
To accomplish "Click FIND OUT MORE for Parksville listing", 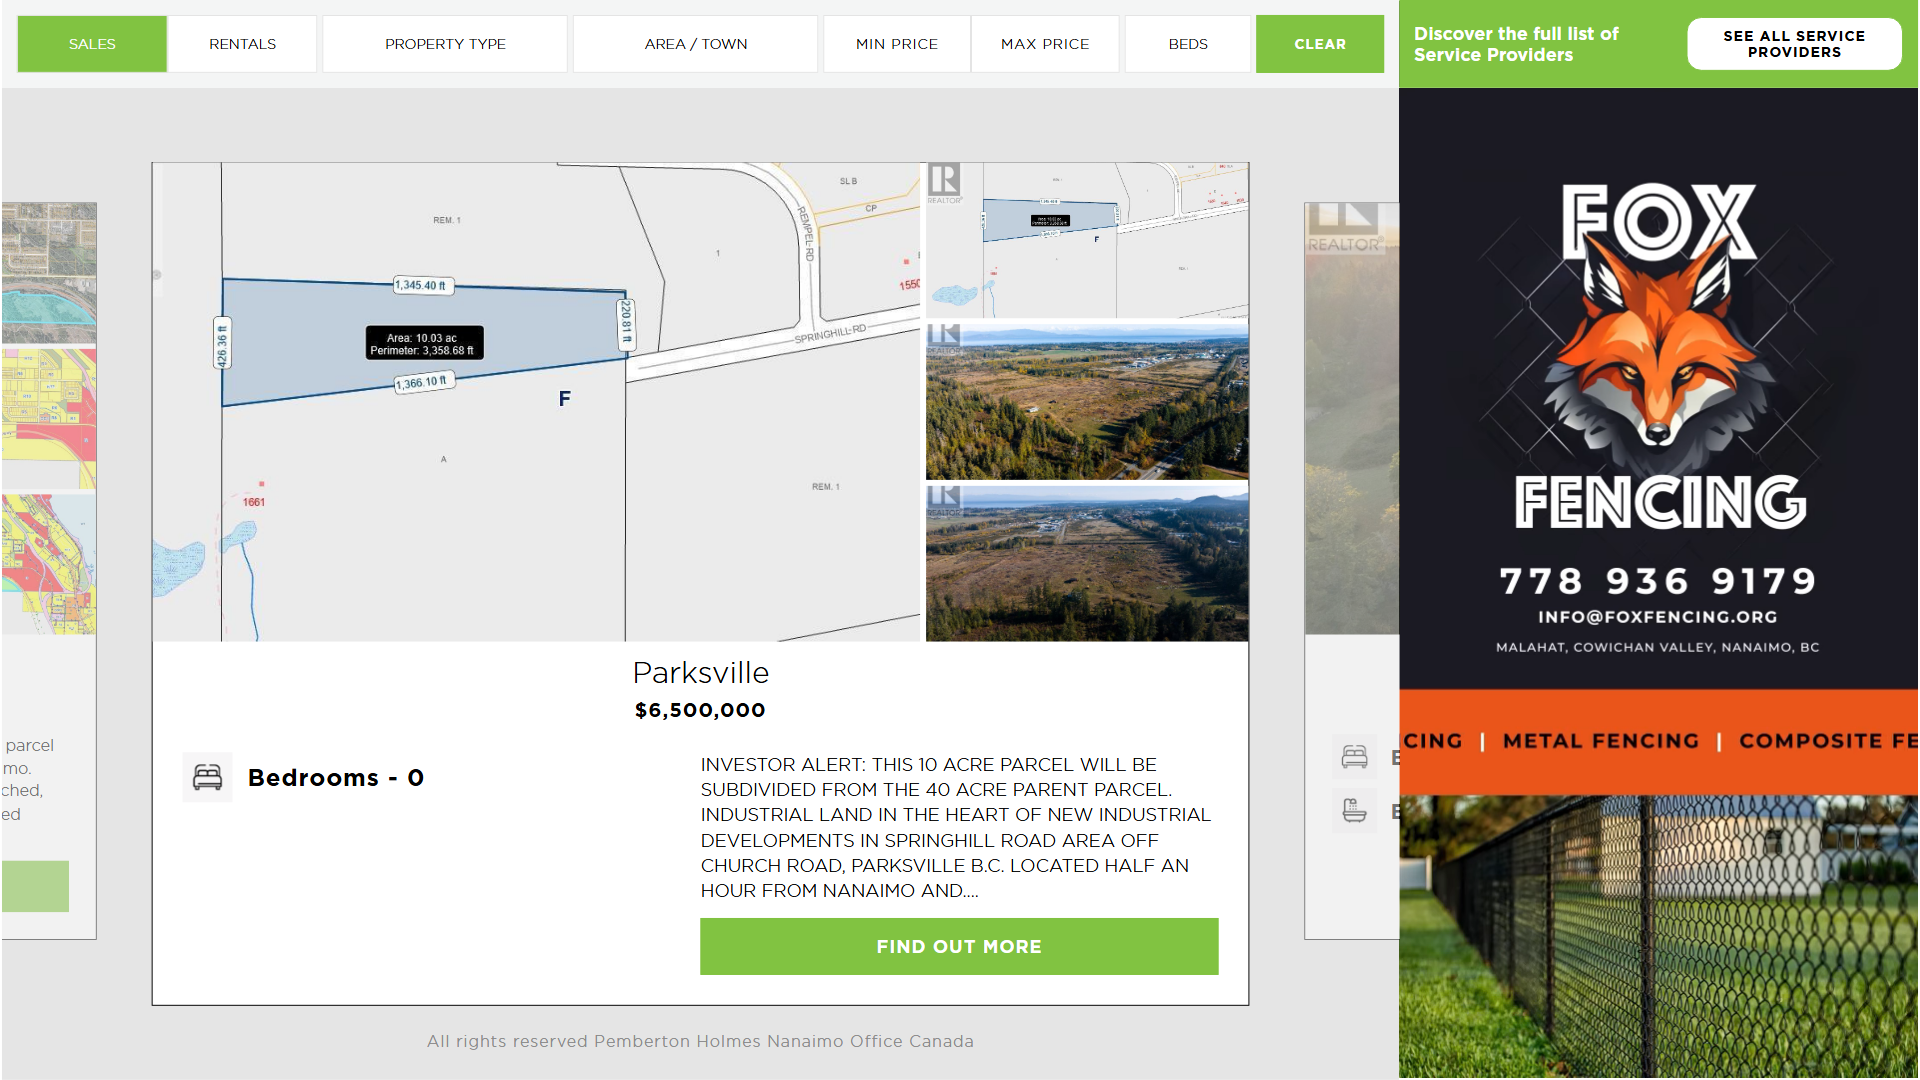I will tap(959, 946).
